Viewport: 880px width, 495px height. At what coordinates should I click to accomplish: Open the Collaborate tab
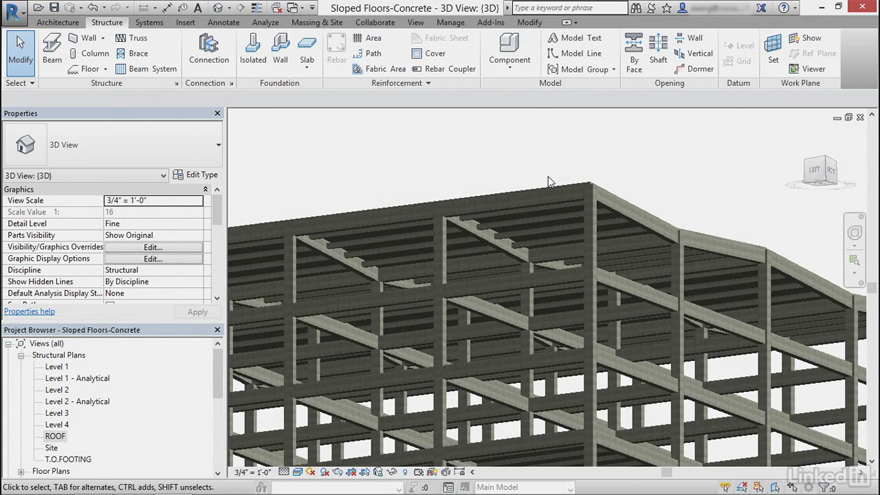375,22
